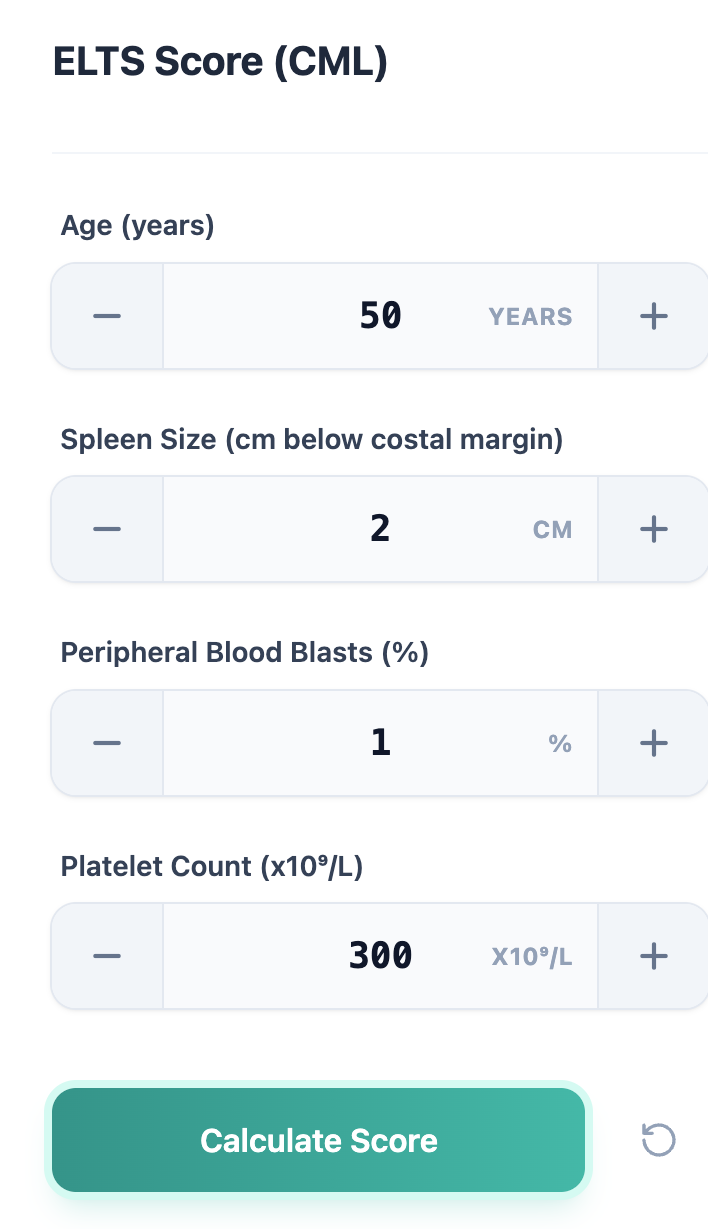Viewport: 708px width, 1229px height.
Task: Select the Blasts input field showing 1
Action: click(380, 742)
